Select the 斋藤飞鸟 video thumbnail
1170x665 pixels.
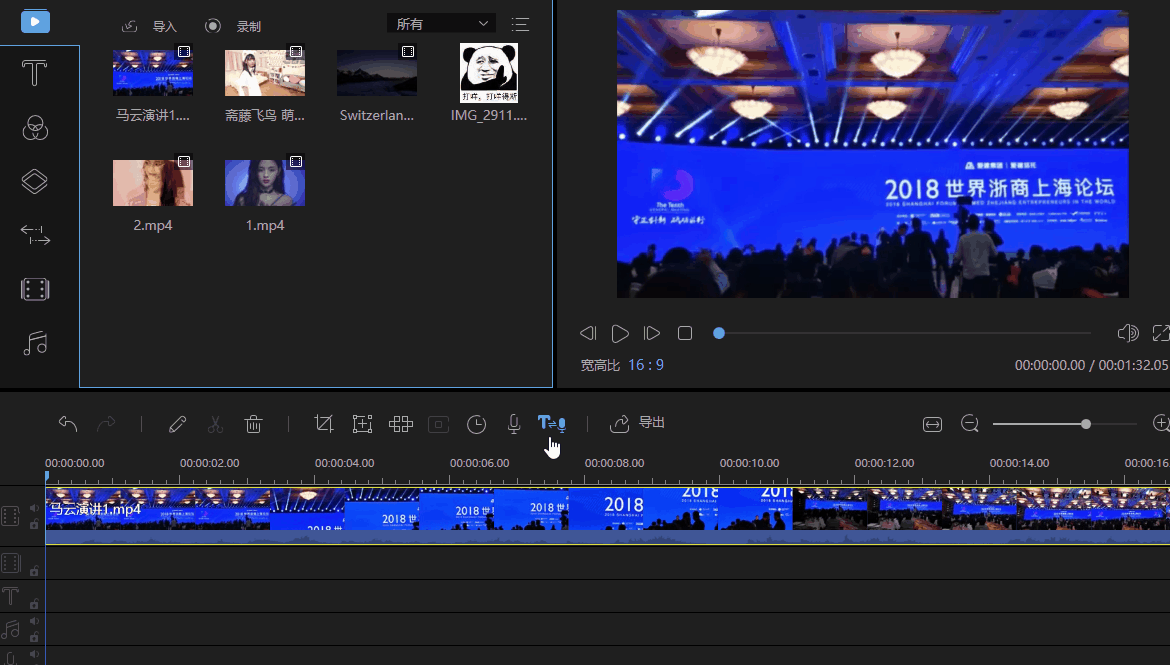coord(265,72)
